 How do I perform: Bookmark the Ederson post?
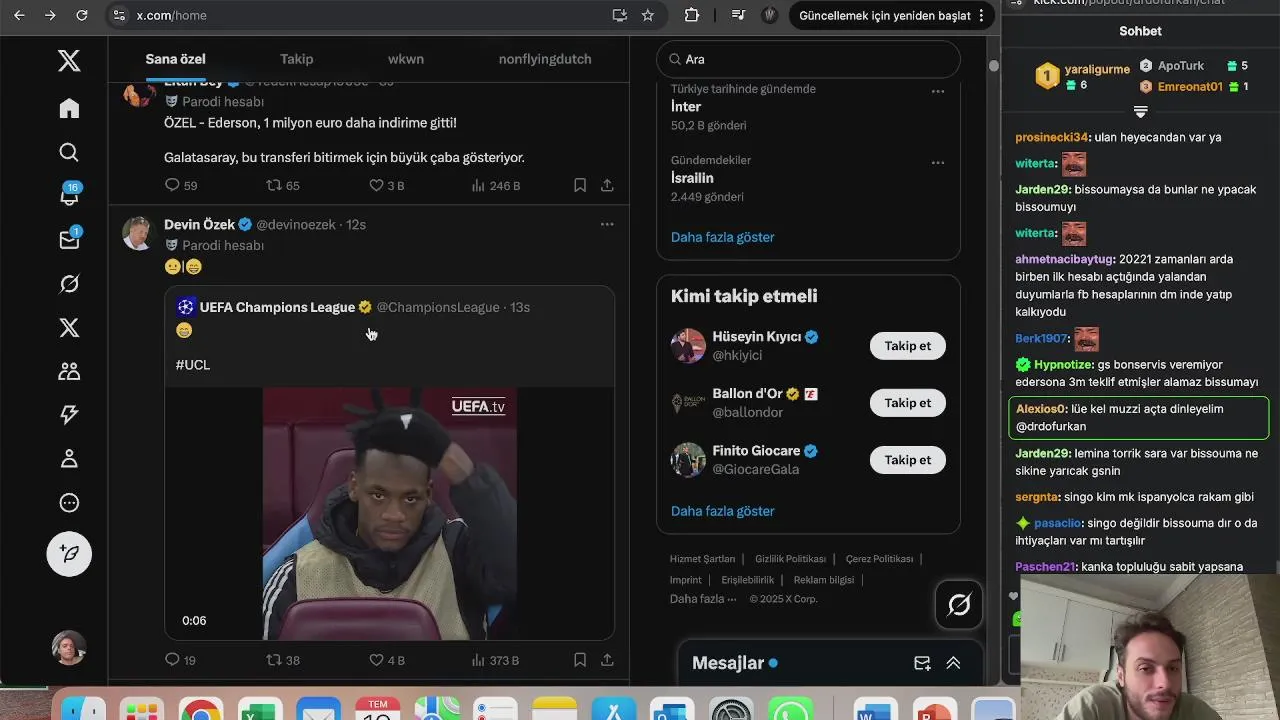(x=580, y=185)
